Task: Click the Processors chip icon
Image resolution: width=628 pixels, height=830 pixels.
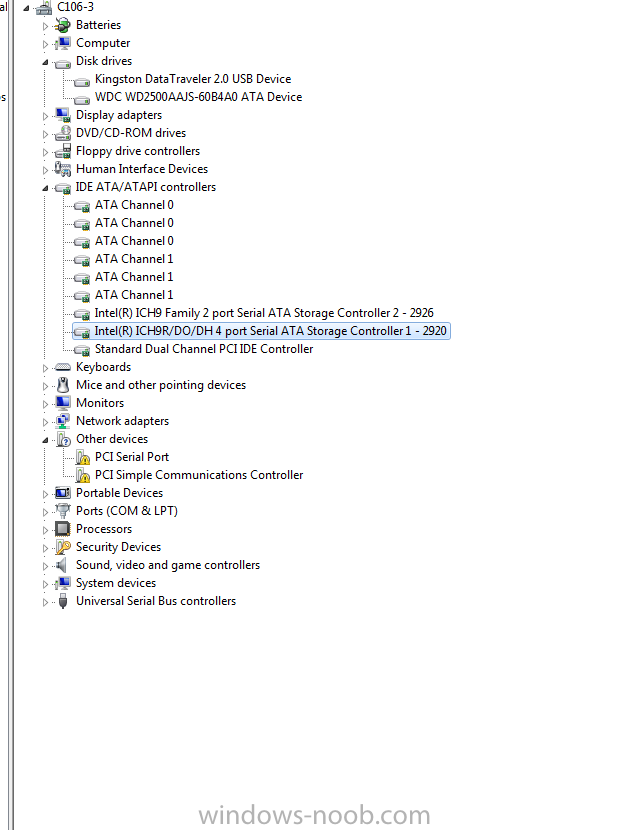Action: [x=62, y=529]
